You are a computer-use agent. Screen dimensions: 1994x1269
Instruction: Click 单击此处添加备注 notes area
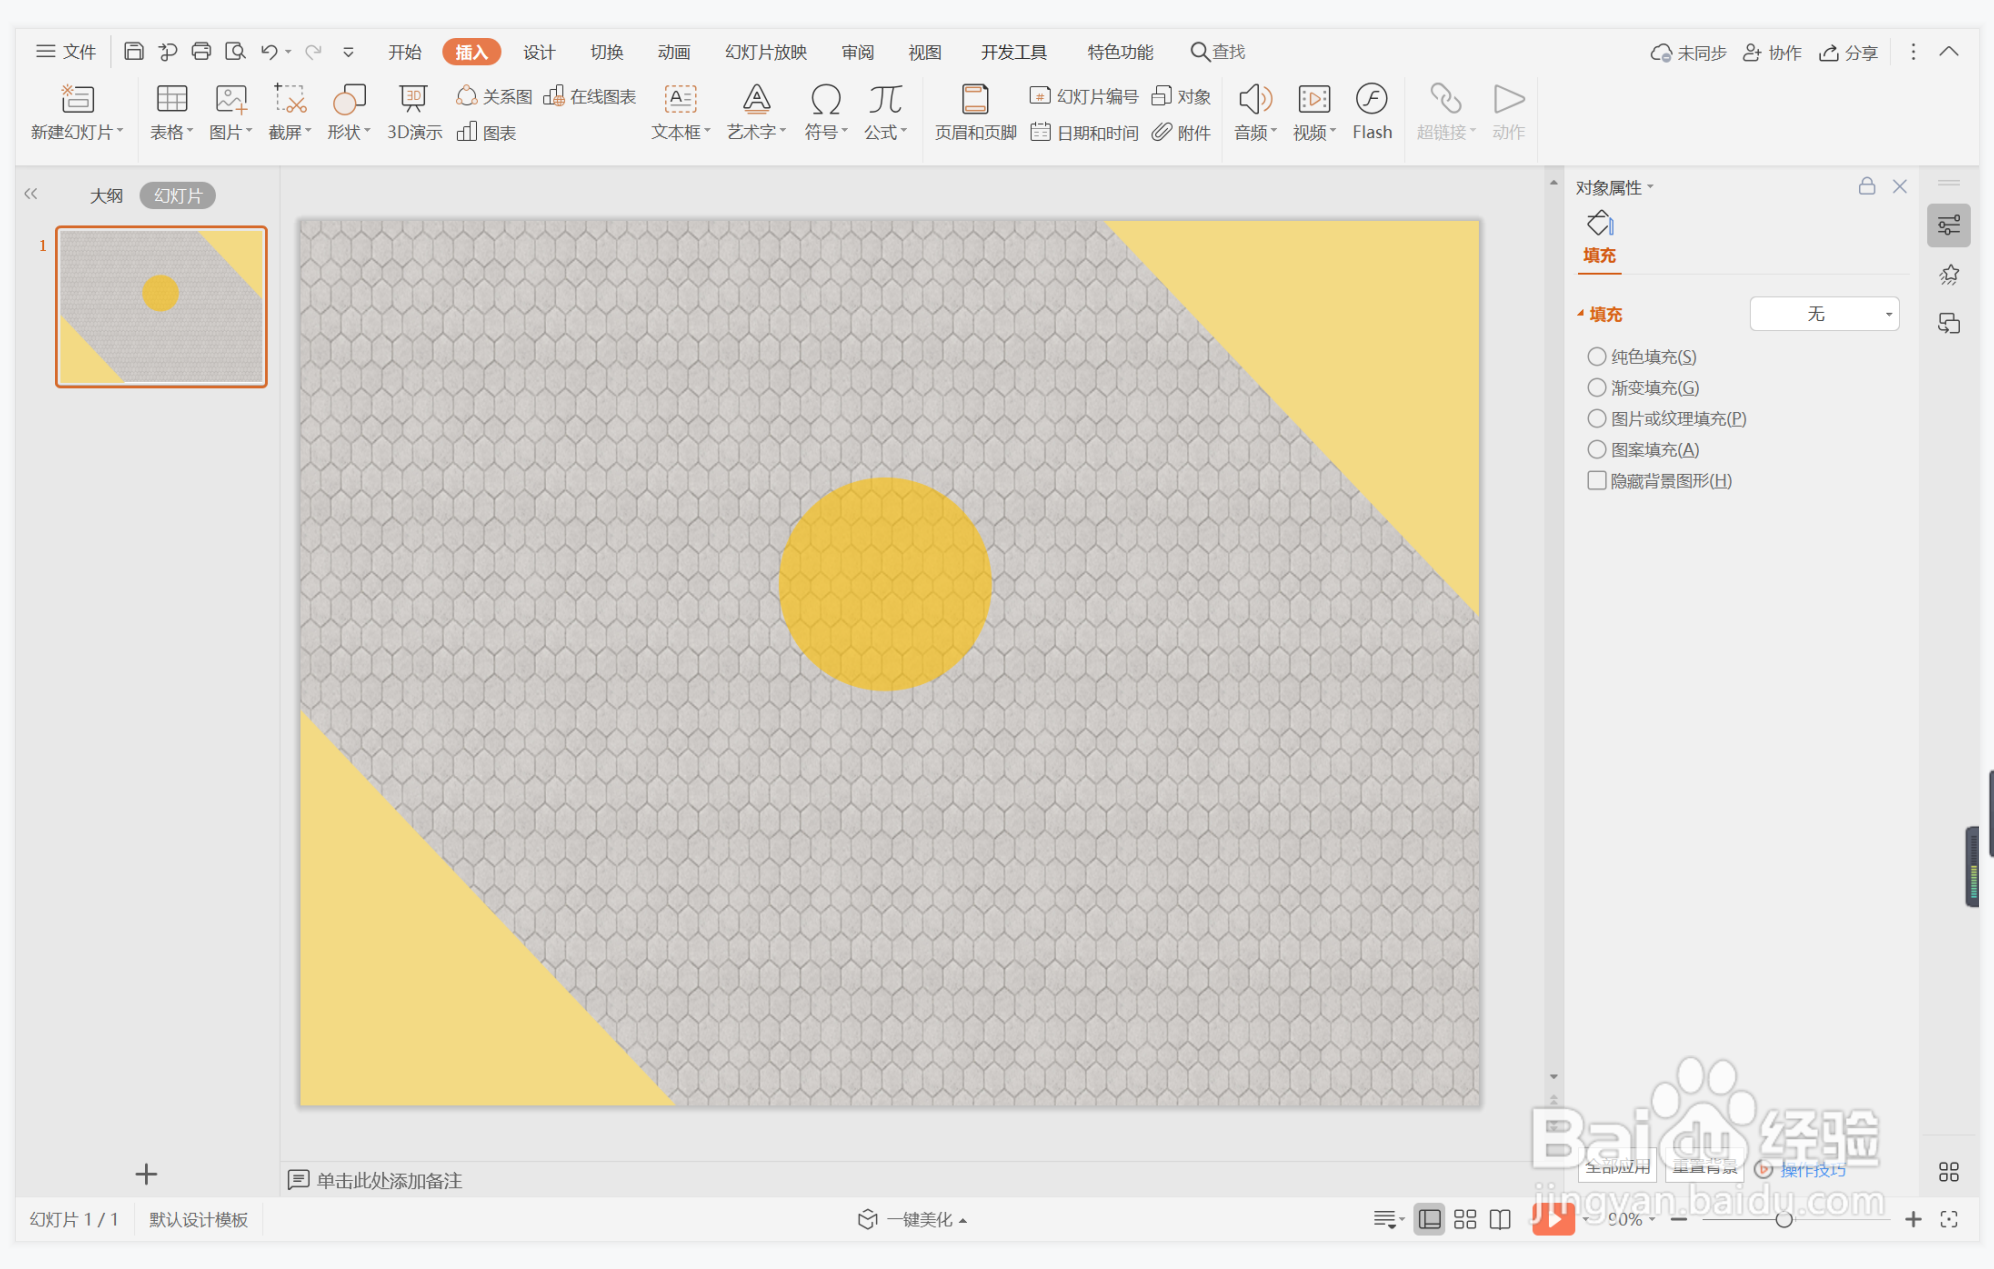tap(389, 1180)
